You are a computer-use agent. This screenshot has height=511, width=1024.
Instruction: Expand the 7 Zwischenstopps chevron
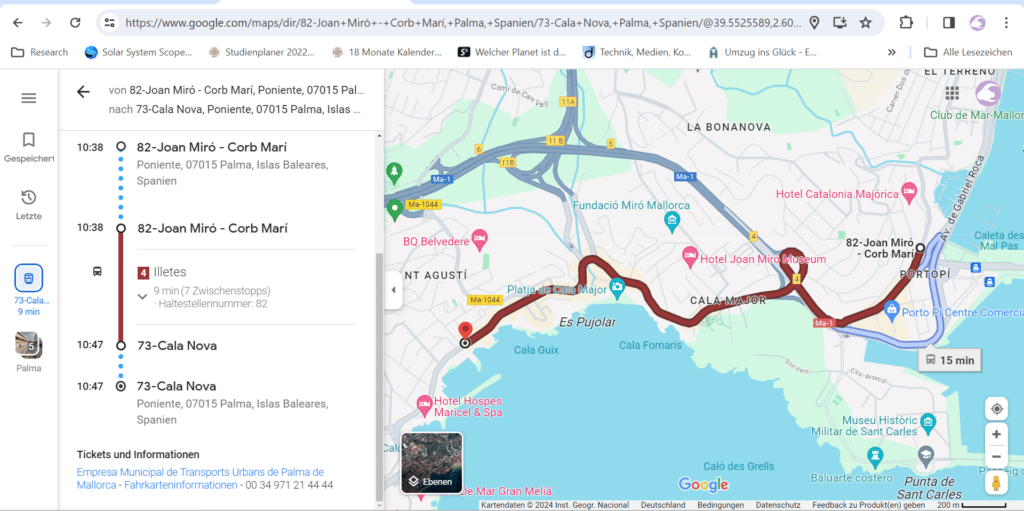click(x=142, y=297)
